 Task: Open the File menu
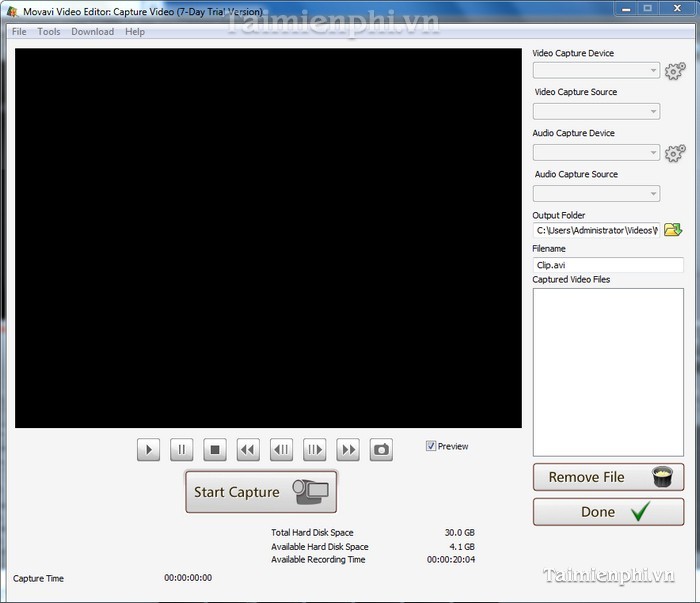19,32
